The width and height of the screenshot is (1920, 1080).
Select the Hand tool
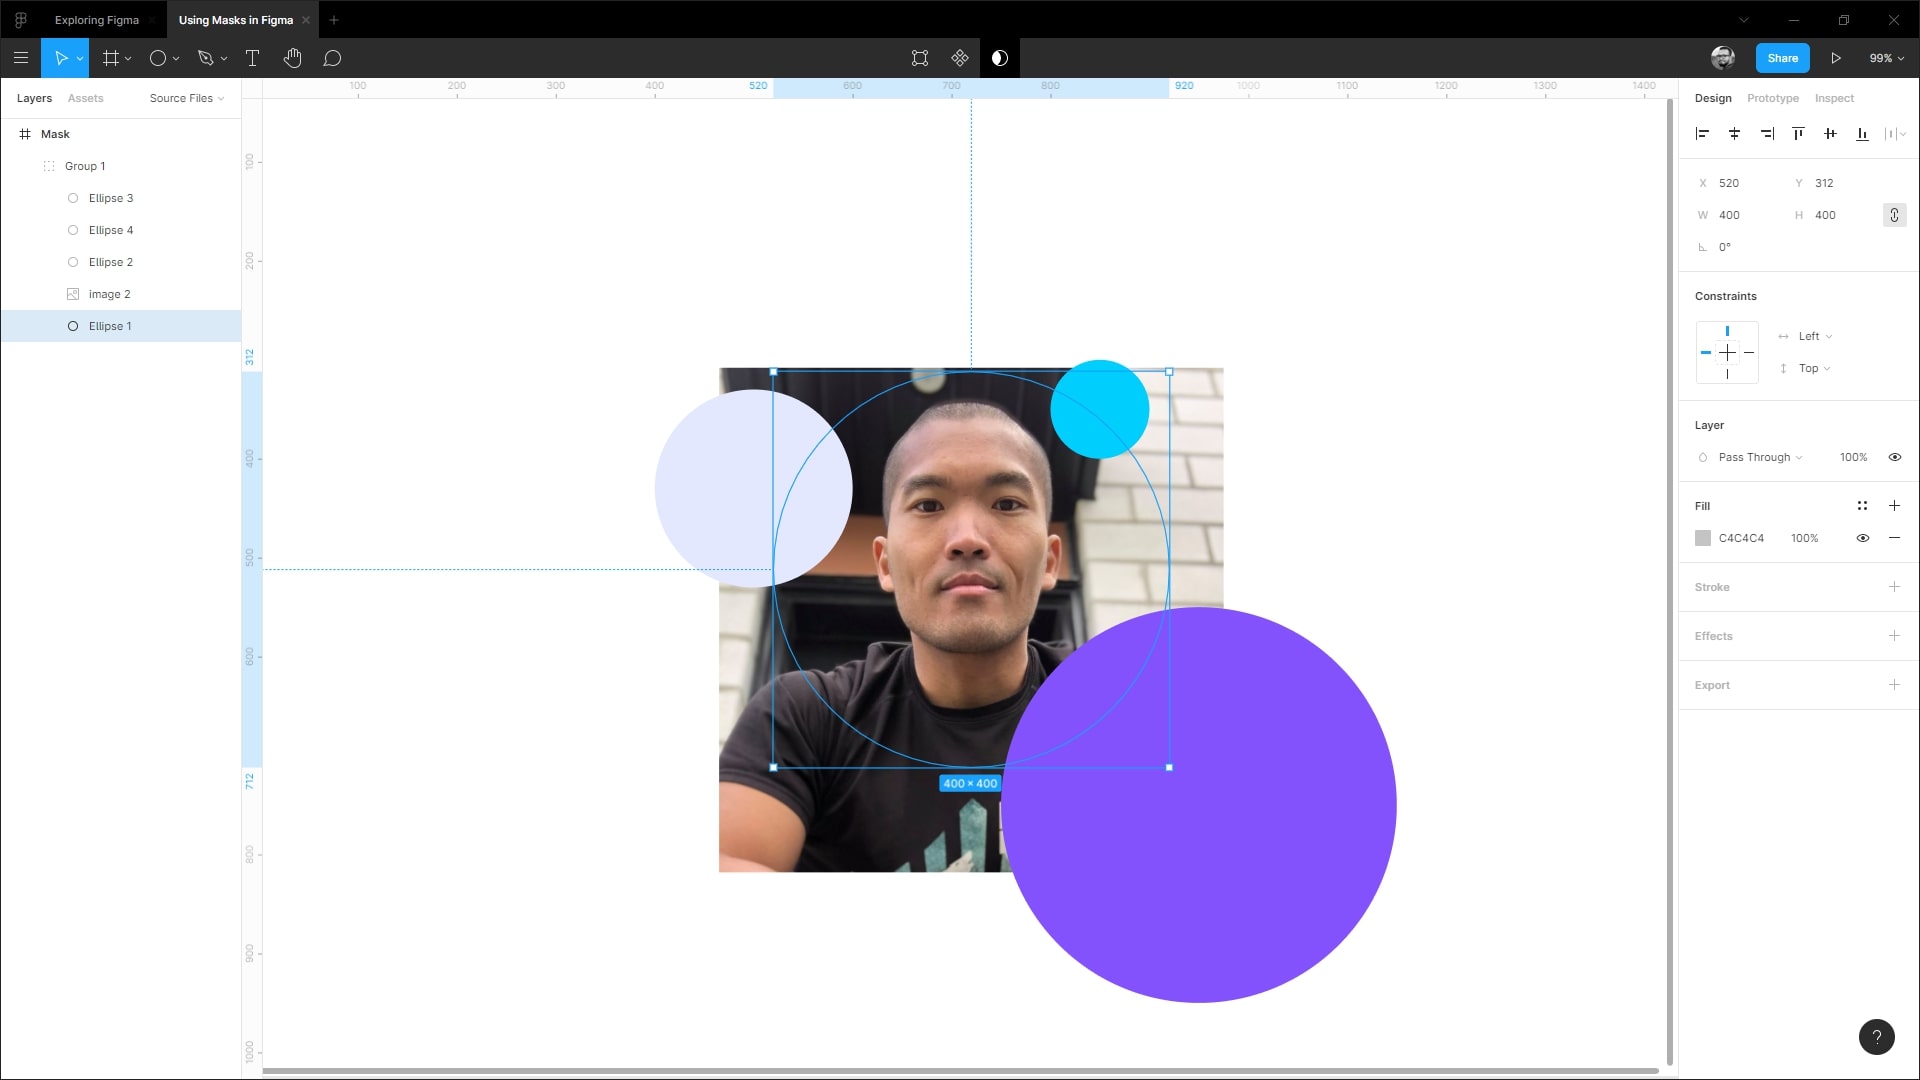[x=292, y=58]
